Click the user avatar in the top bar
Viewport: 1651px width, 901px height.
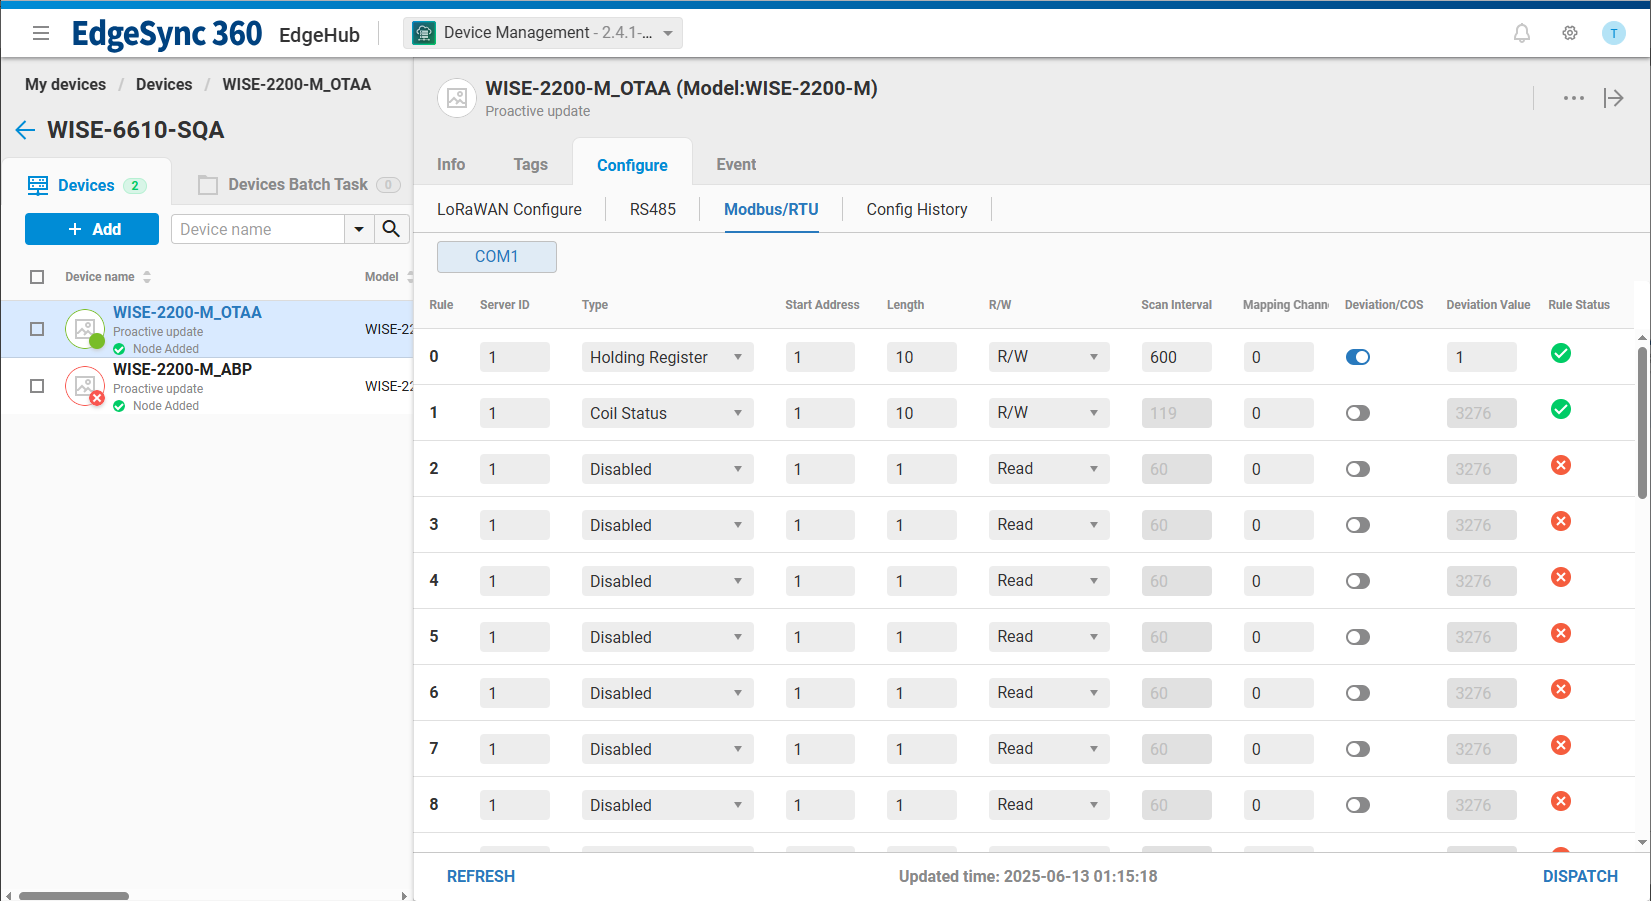pos(1613,33)
